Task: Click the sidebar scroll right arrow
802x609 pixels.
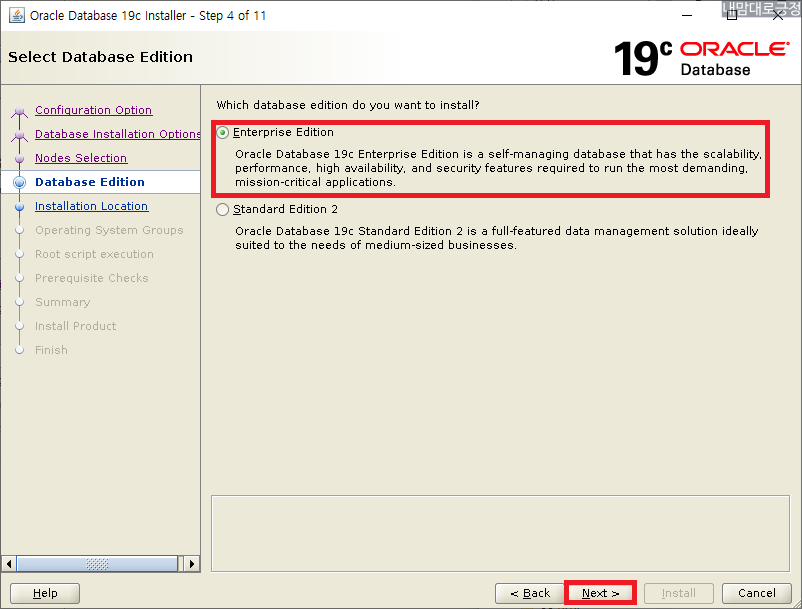Action: coord(191,564)
